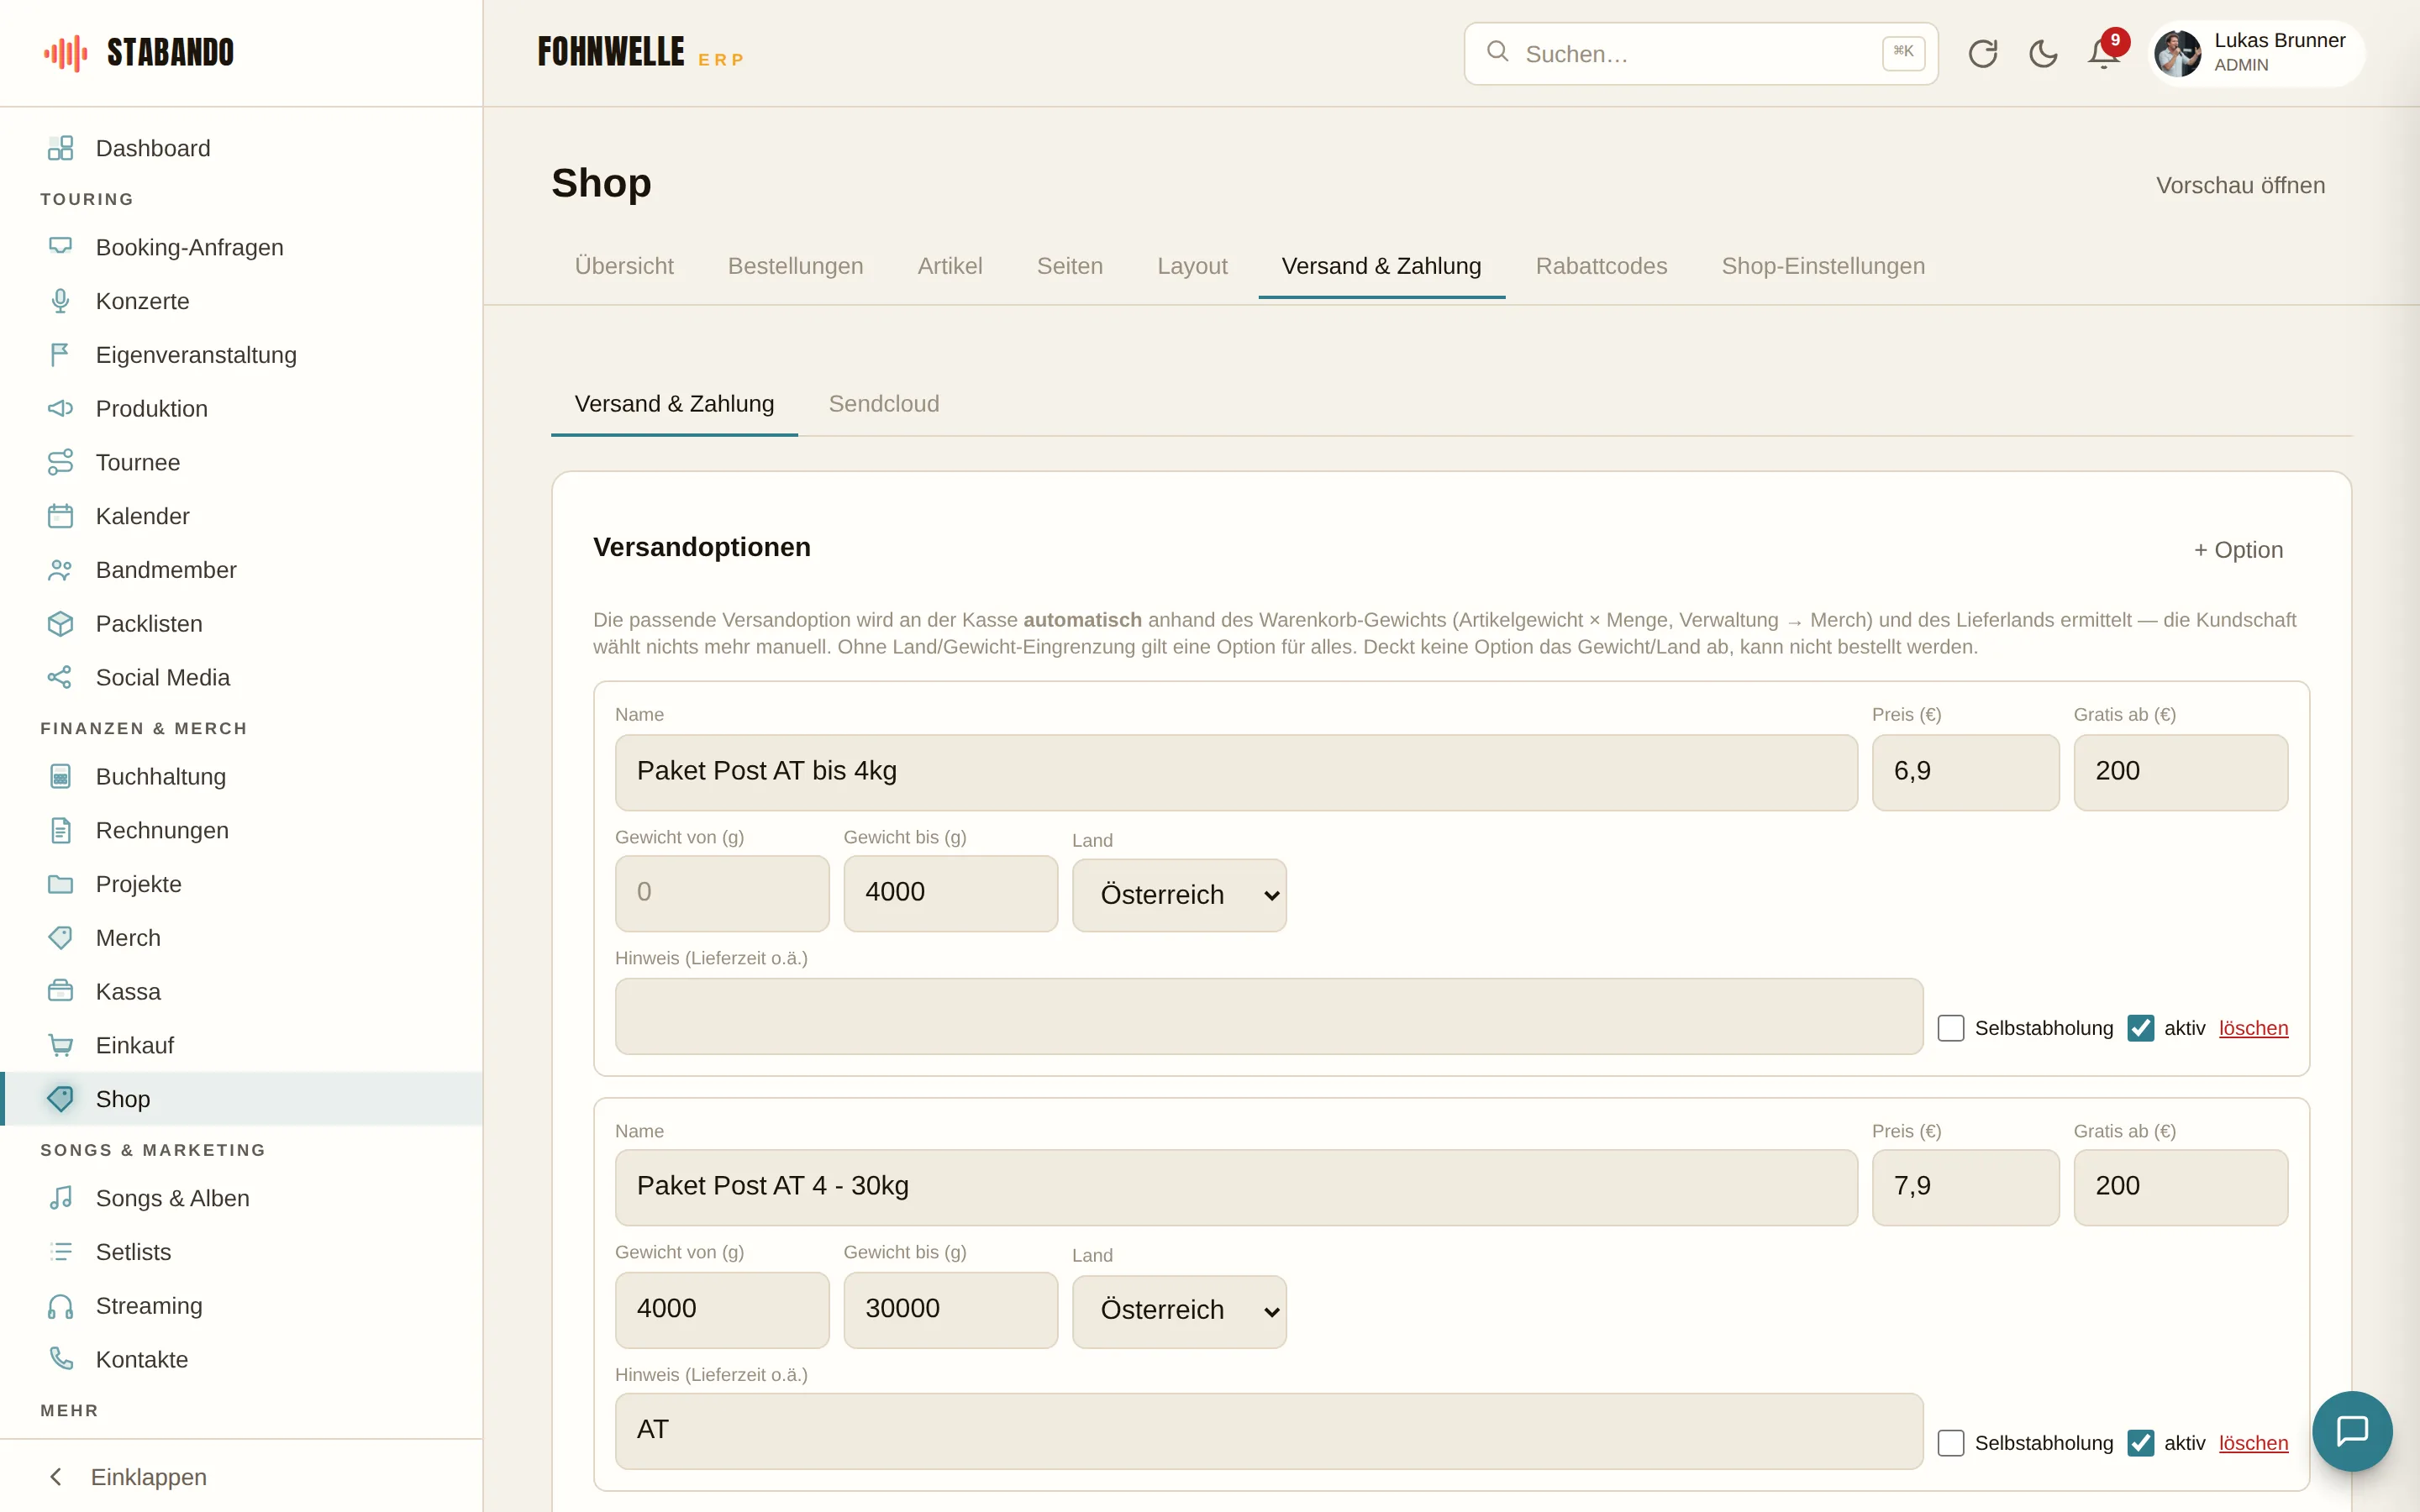The height and width of the screenshot is (1512, 2420).
Task: Click the Konzerte microphone icon
Action: (x=60, y=301)
